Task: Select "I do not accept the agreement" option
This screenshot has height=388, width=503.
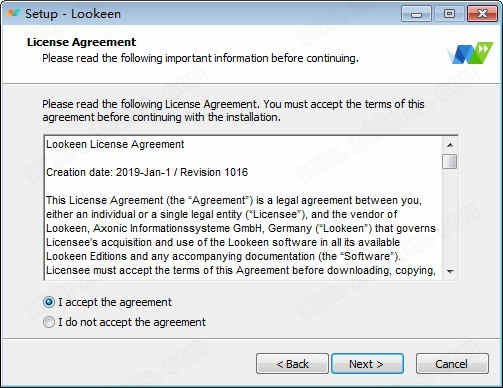Action: 49,322
